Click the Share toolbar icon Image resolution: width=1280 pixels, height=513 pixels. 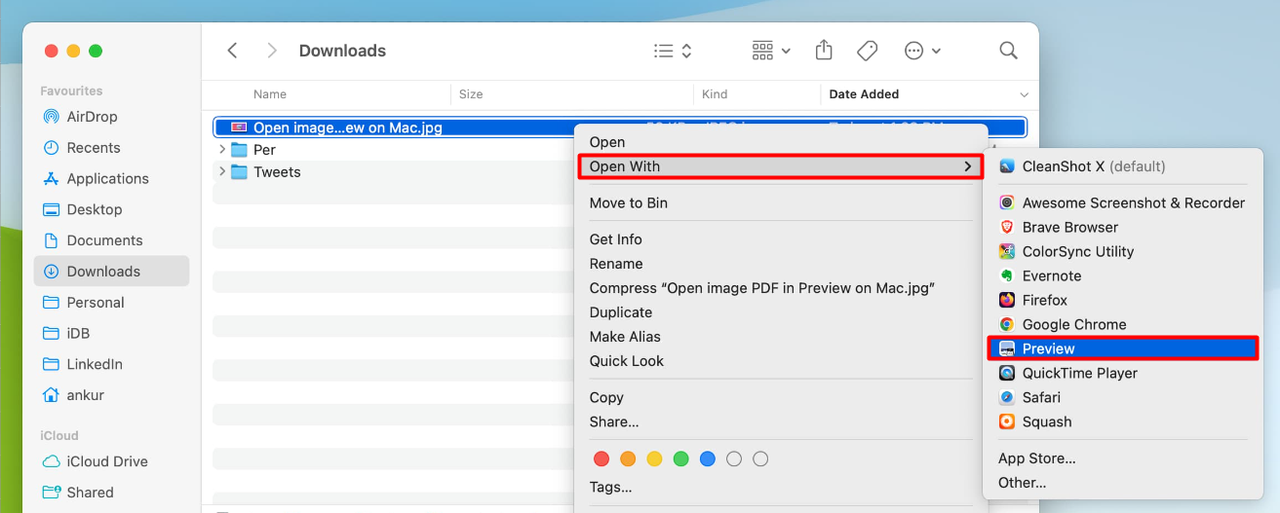pos(824,50)
